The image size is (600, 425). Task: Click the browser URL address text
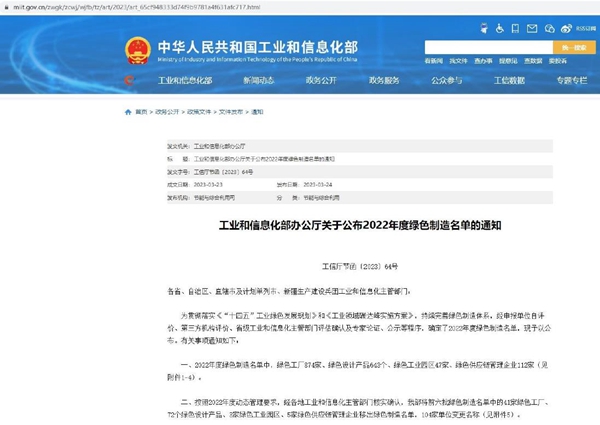[x=137, y=7]
